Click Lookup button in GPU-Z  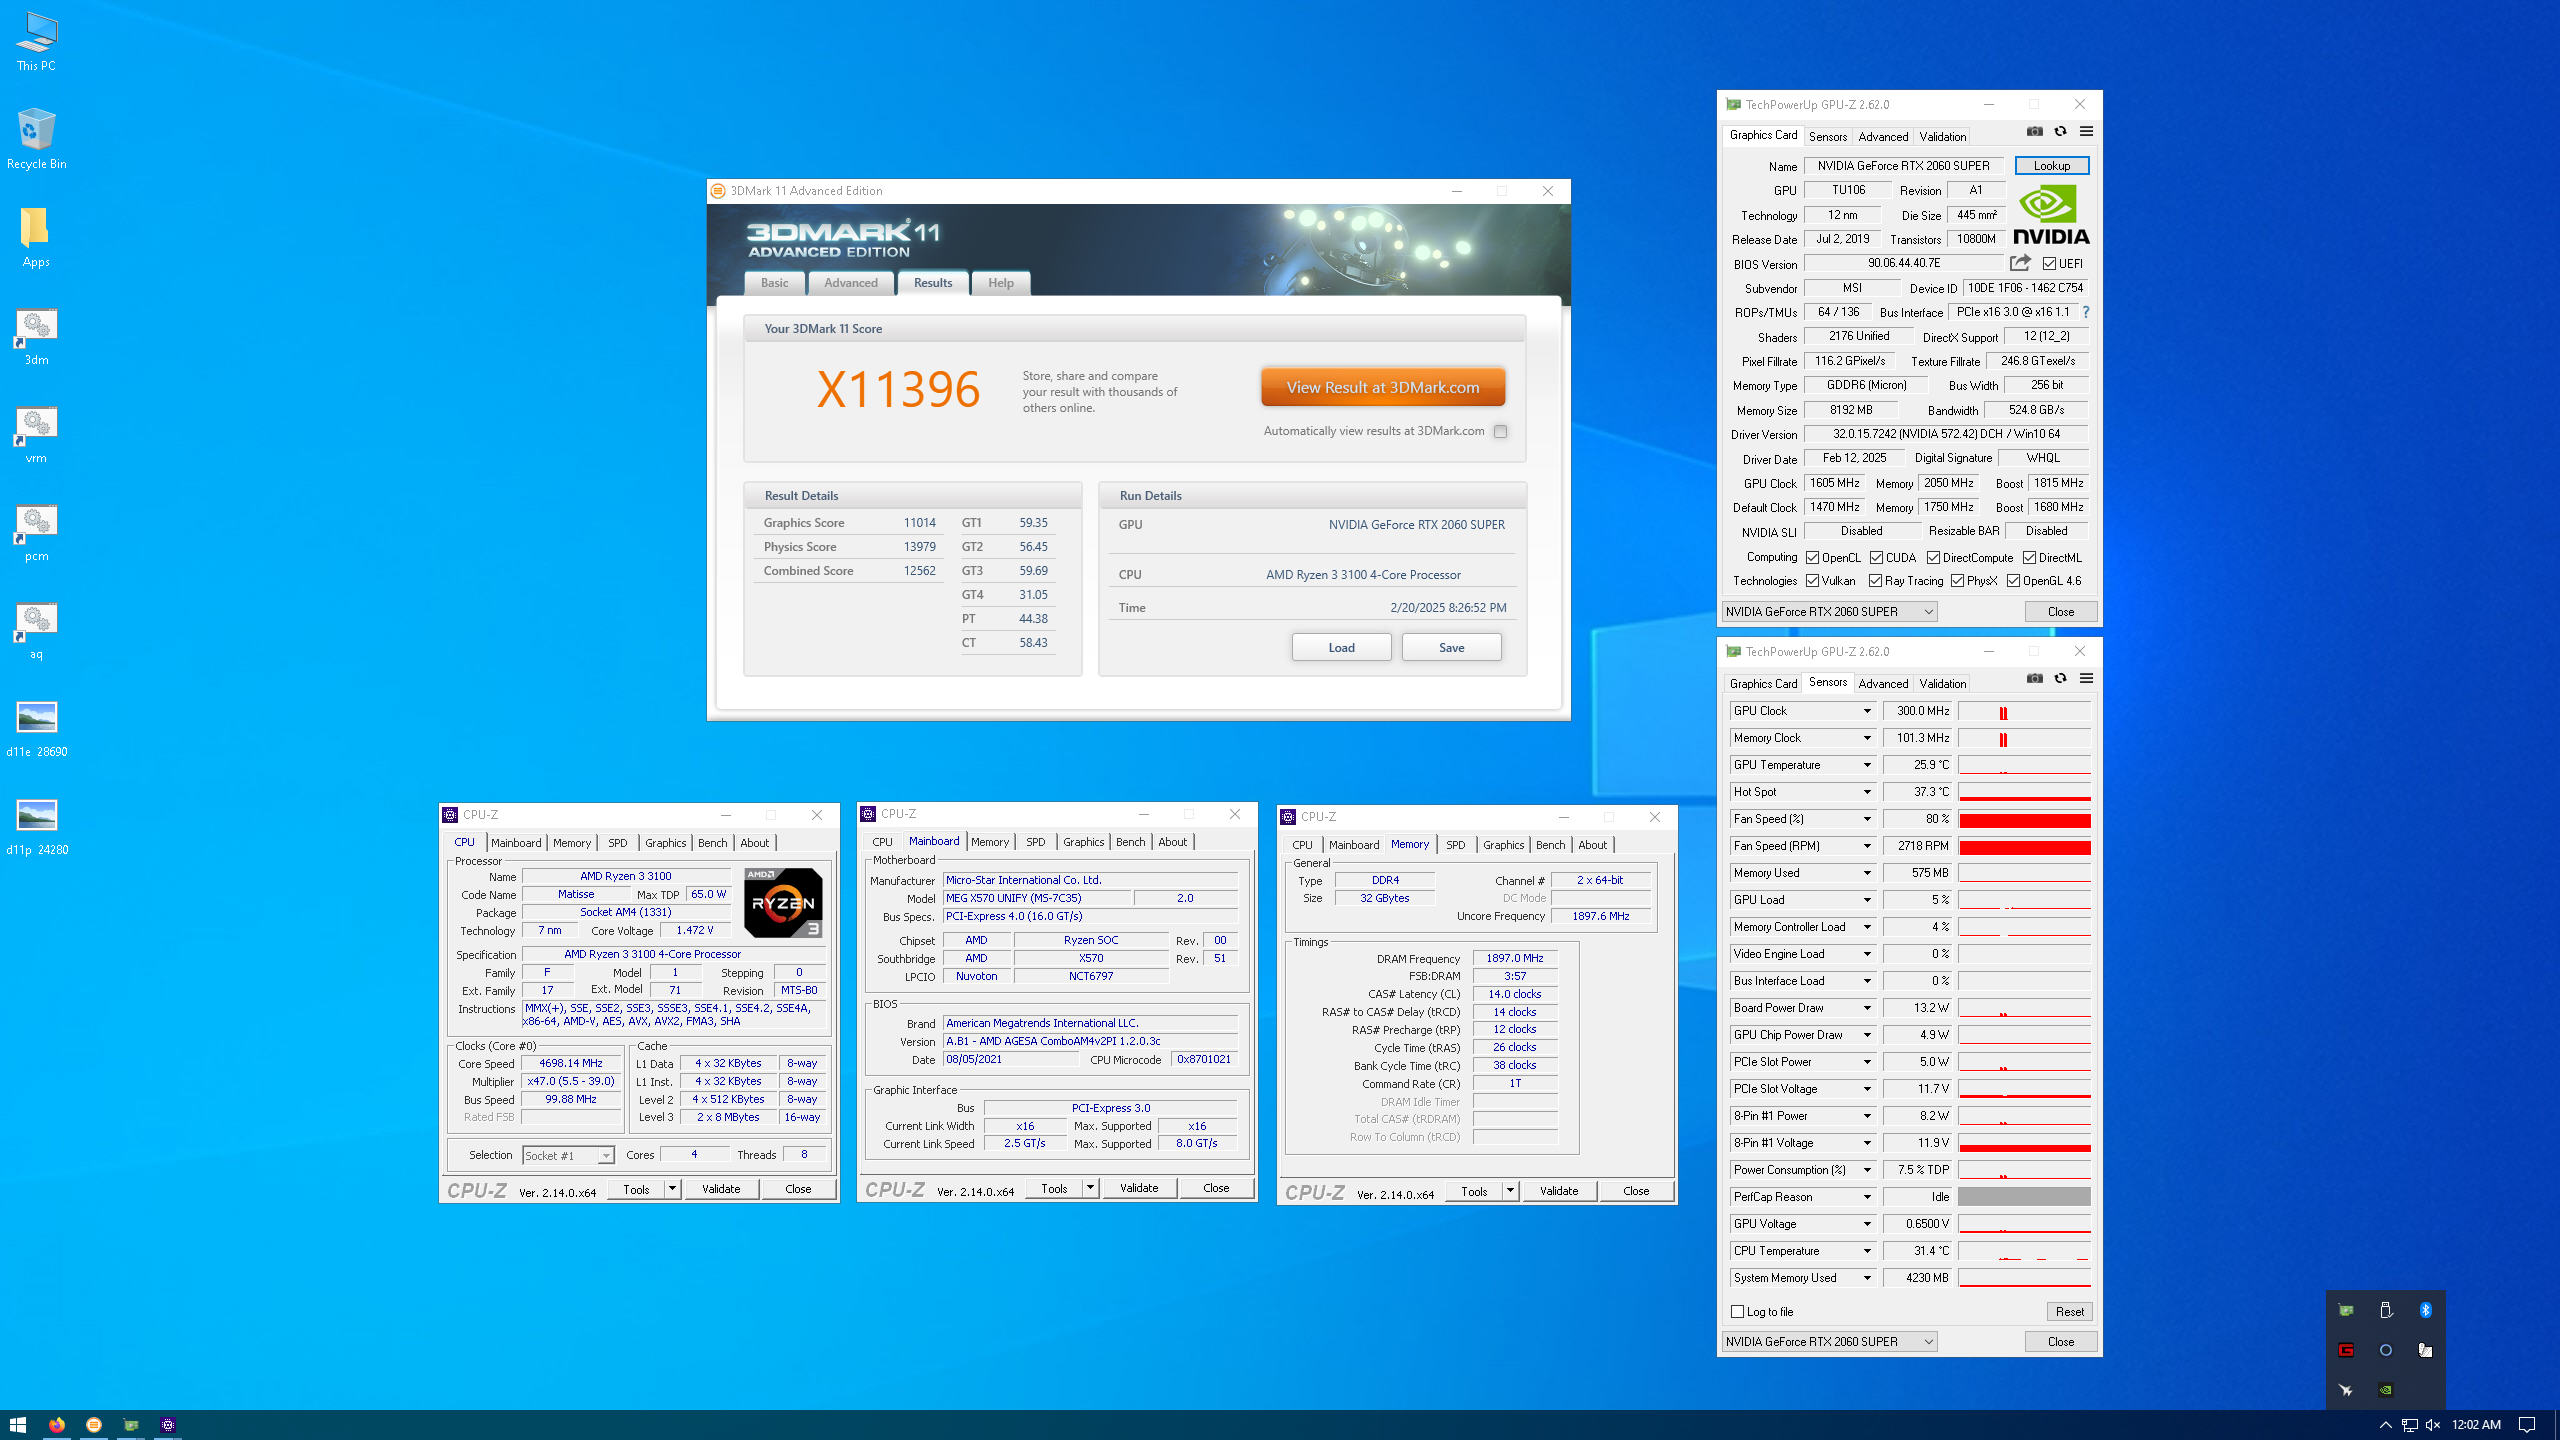click(x=2051, y=166)
